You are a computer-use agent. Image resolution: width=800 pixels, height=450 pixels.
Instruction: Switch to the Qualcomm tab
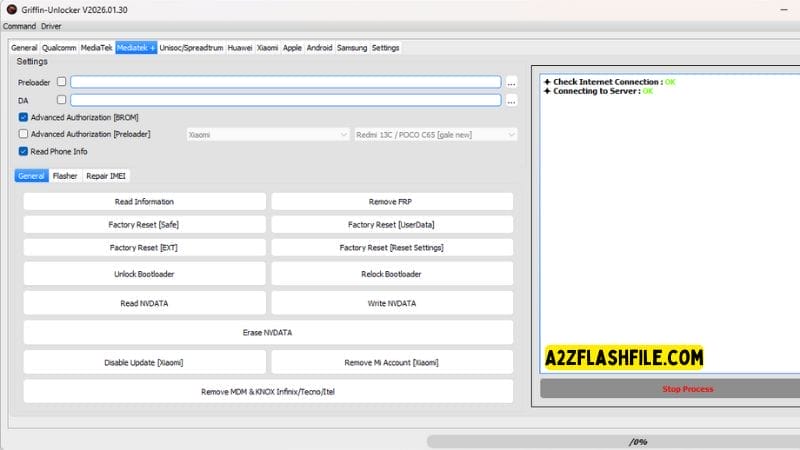[x=59, y=47]
